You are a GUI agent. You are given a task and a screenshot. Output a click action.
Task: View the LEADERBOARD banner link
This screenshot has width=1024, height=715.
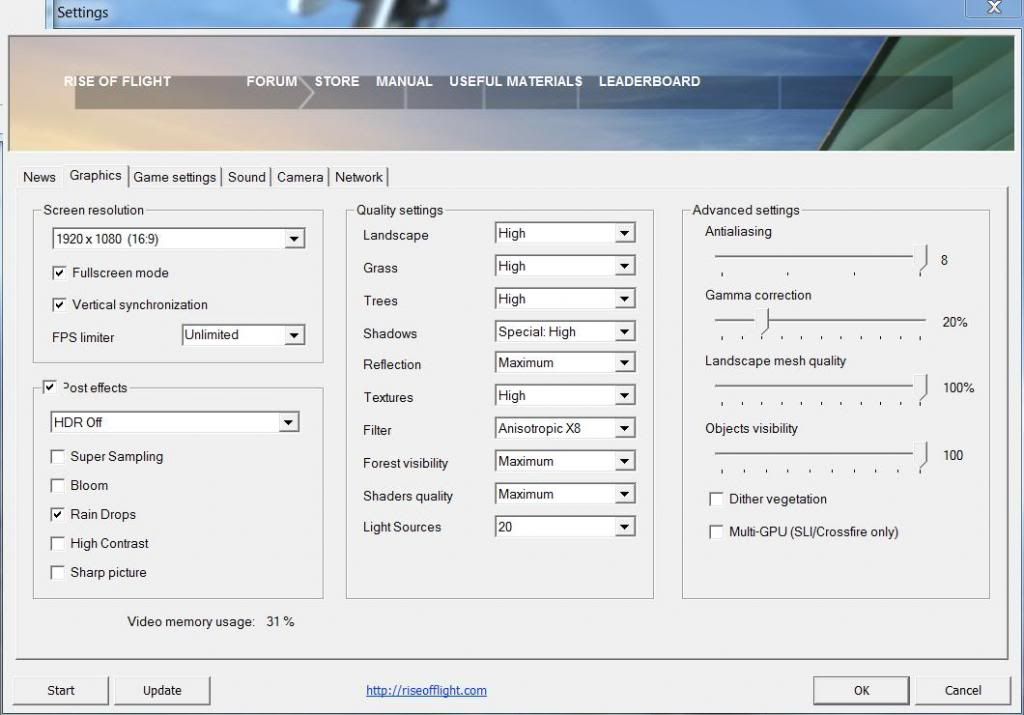649,82
